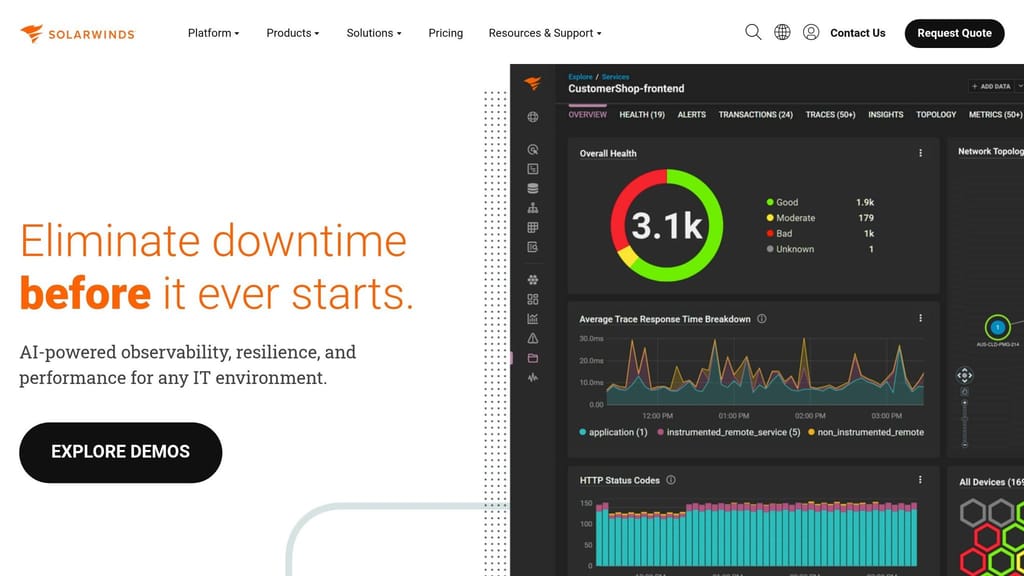
Task: Open the Average Trace Response panel kebab menu
Action: click(x=920, y=318)
